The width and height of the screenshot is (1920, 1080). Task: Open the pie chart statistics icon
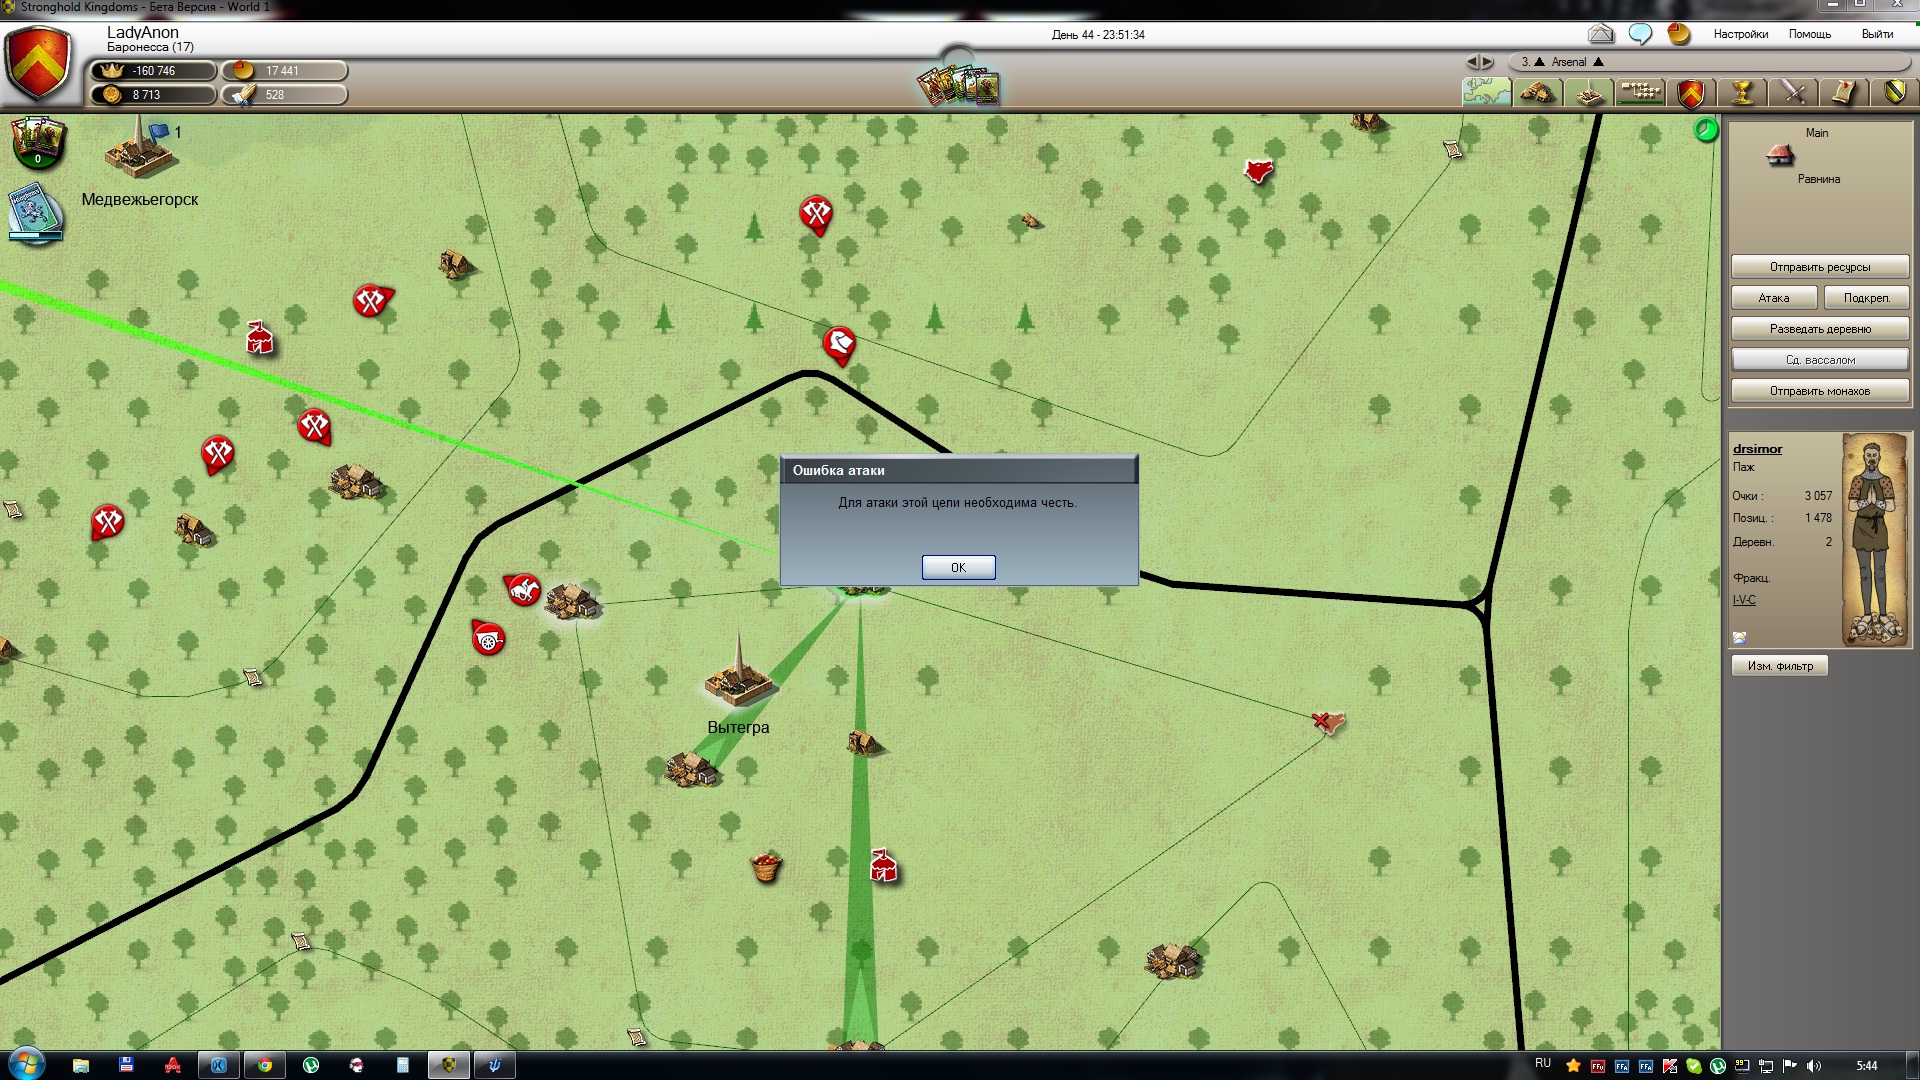coord(1679,34)
